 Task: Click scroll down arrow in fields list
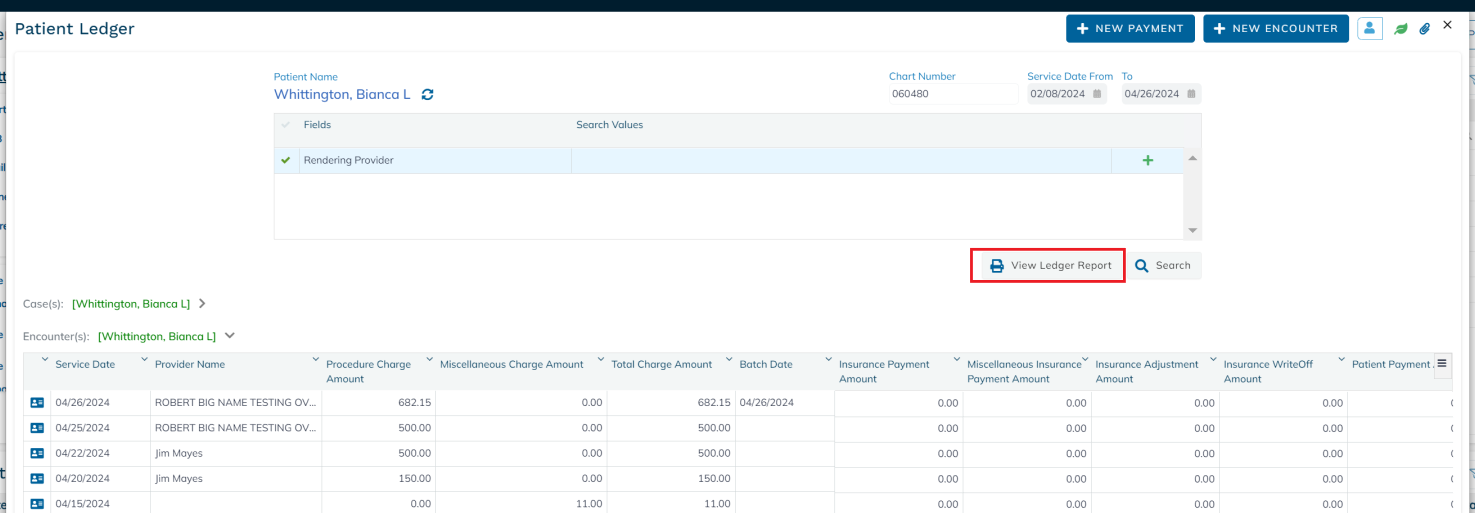[x=1192, y=230]
